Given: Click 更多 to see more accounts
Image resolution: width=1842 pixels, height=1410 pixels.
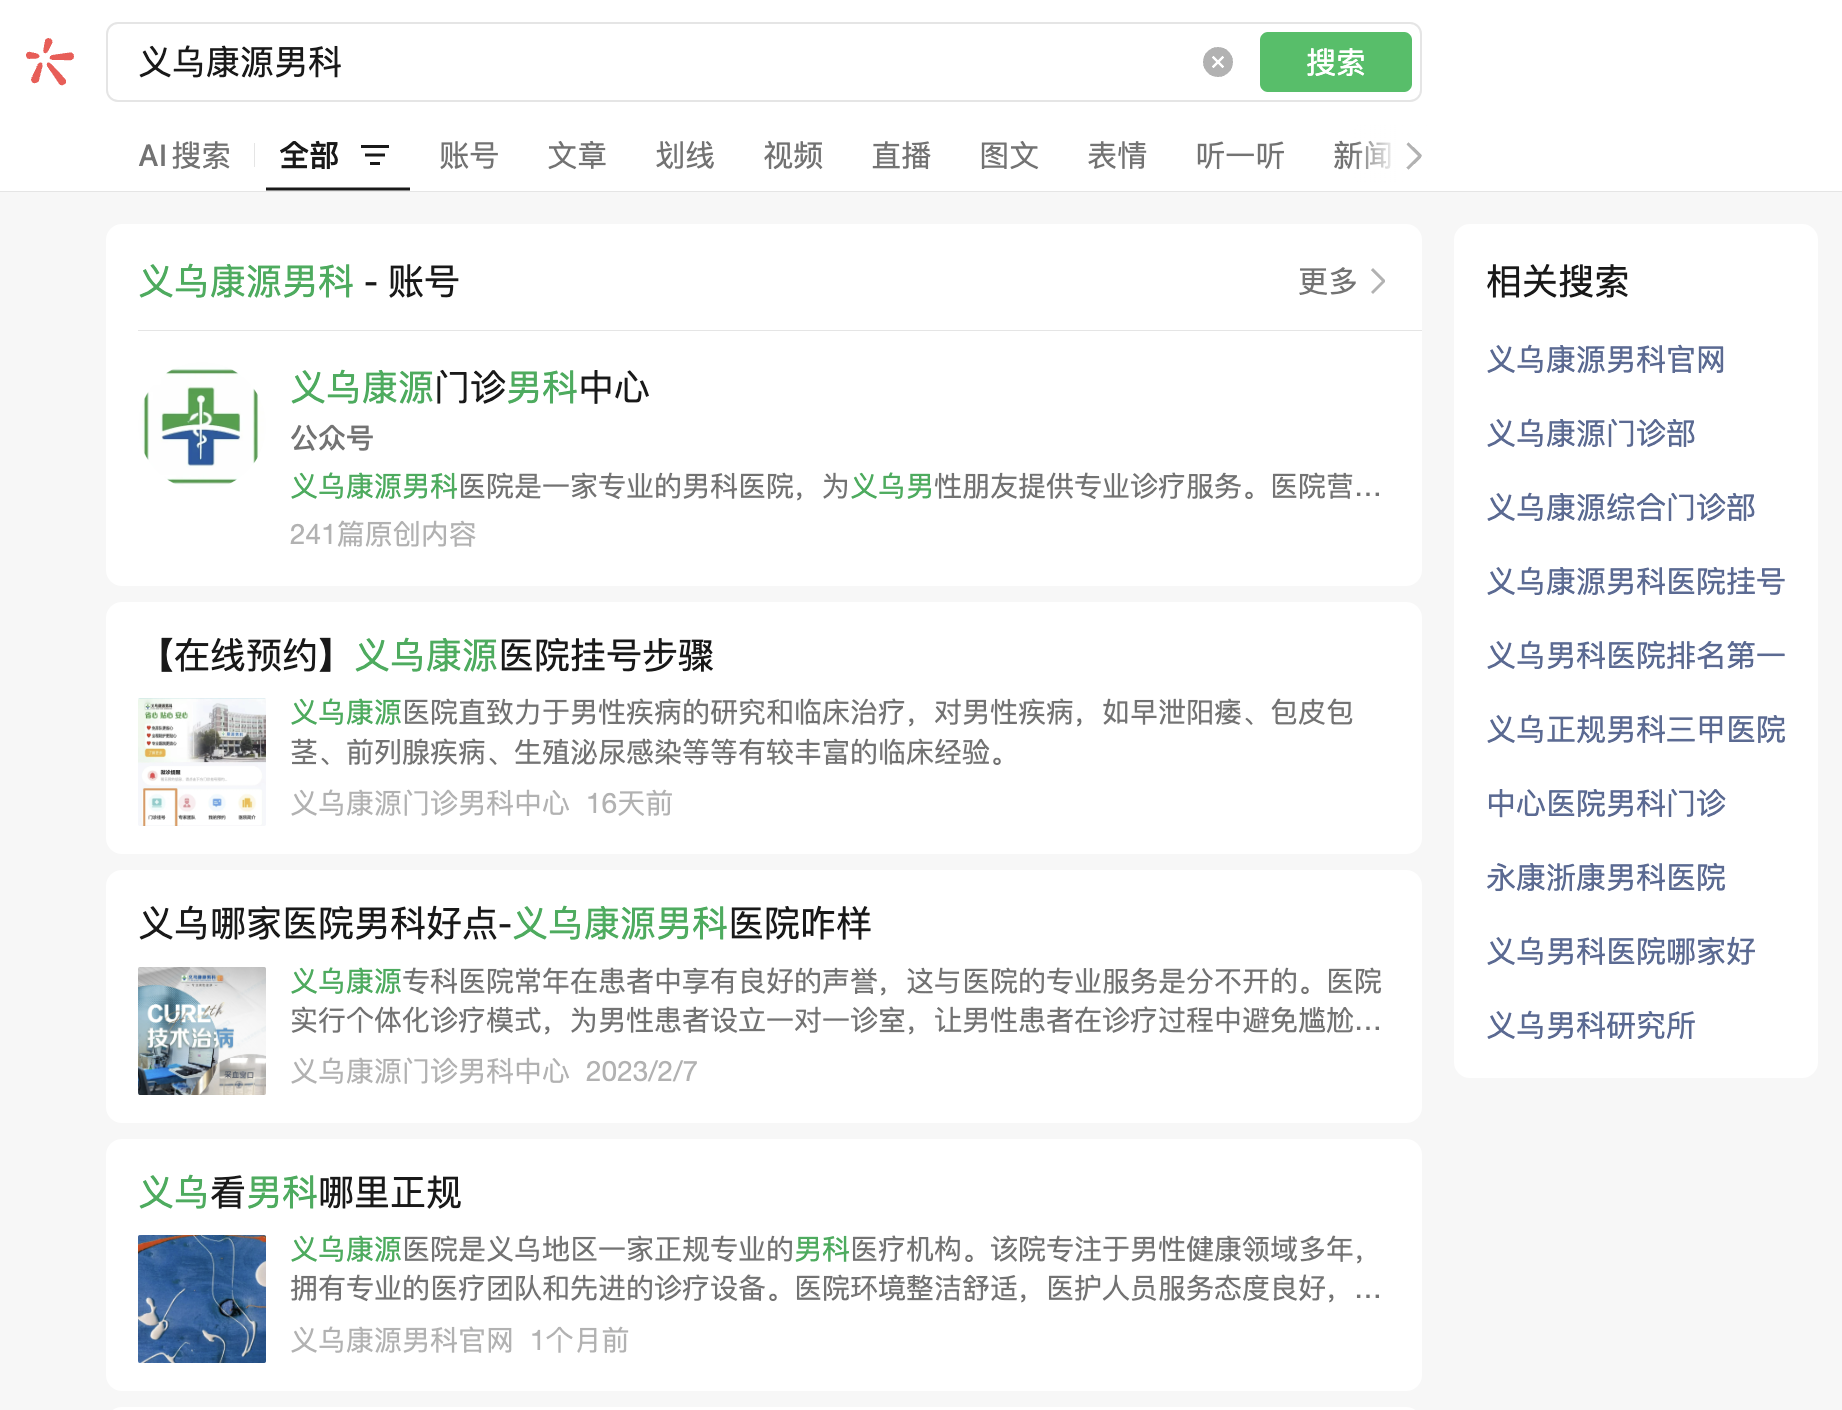Looking at the screenshot, I should coord(1327,281).
